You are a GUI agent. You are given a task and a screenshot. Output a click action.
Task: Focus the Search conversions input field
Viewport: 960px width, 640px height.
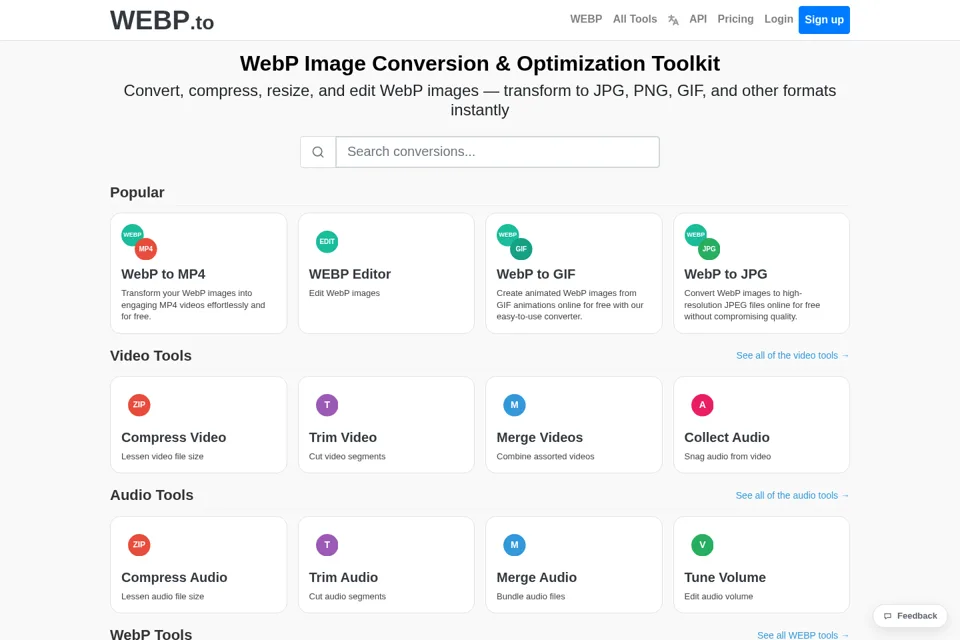(x=498, y=152)
